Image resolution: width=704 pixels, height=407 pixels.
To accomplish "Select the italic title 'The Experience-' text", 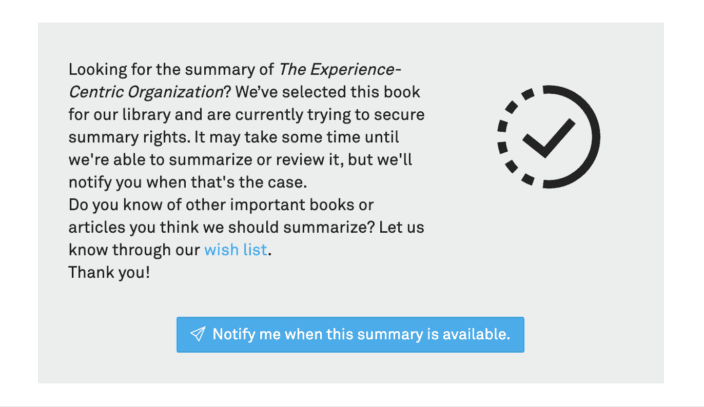I will [x=339, y=69].
